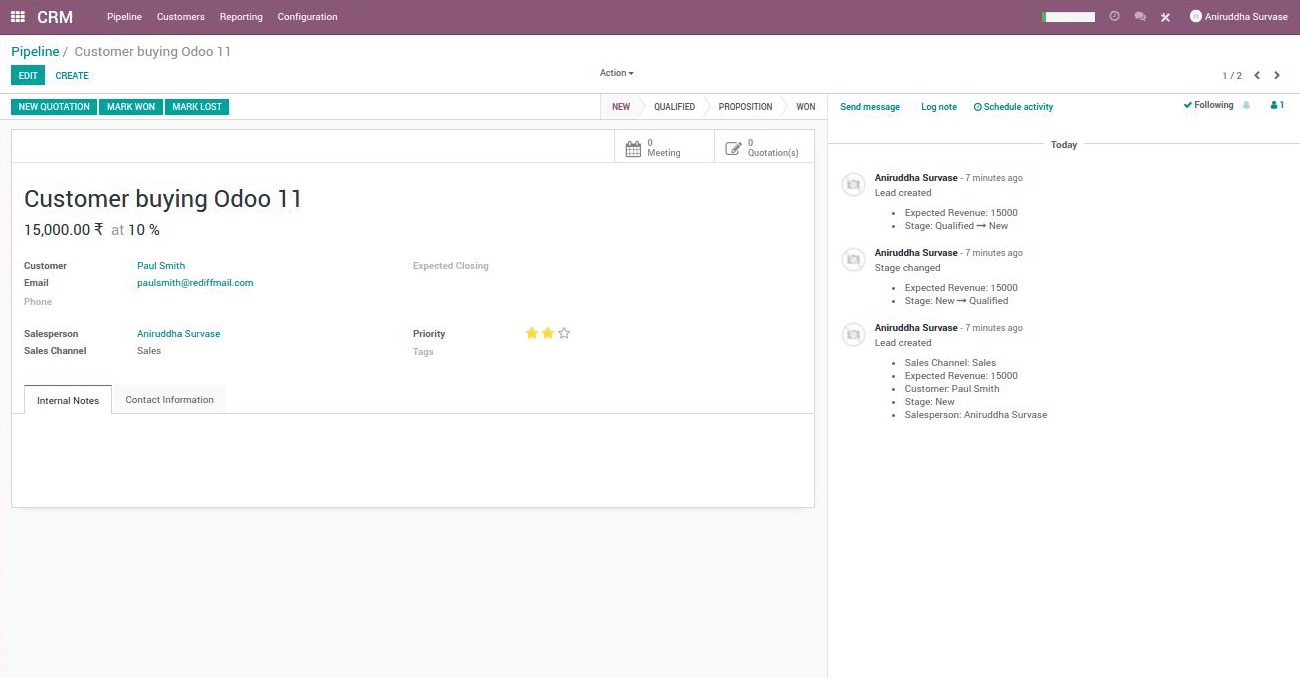
Task: Click Send message in the chatter
Action: (870, 107)
